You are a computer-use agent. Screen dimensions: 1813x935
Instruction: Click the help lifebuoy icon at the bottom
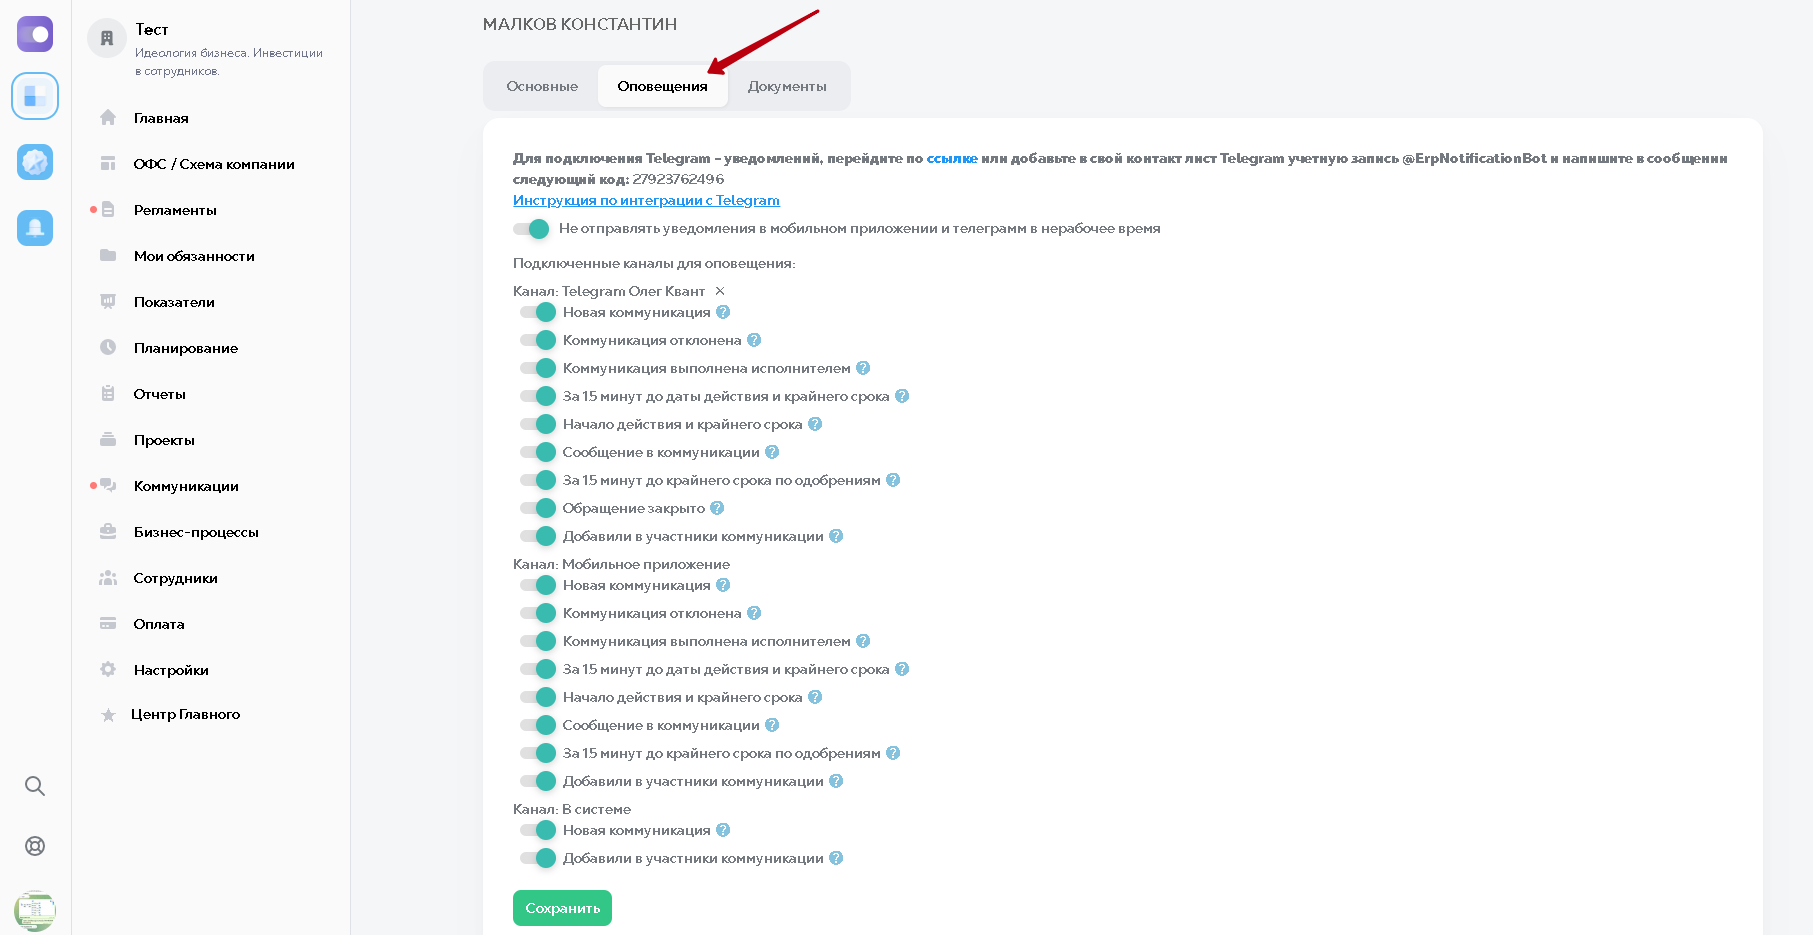[35, 845]
